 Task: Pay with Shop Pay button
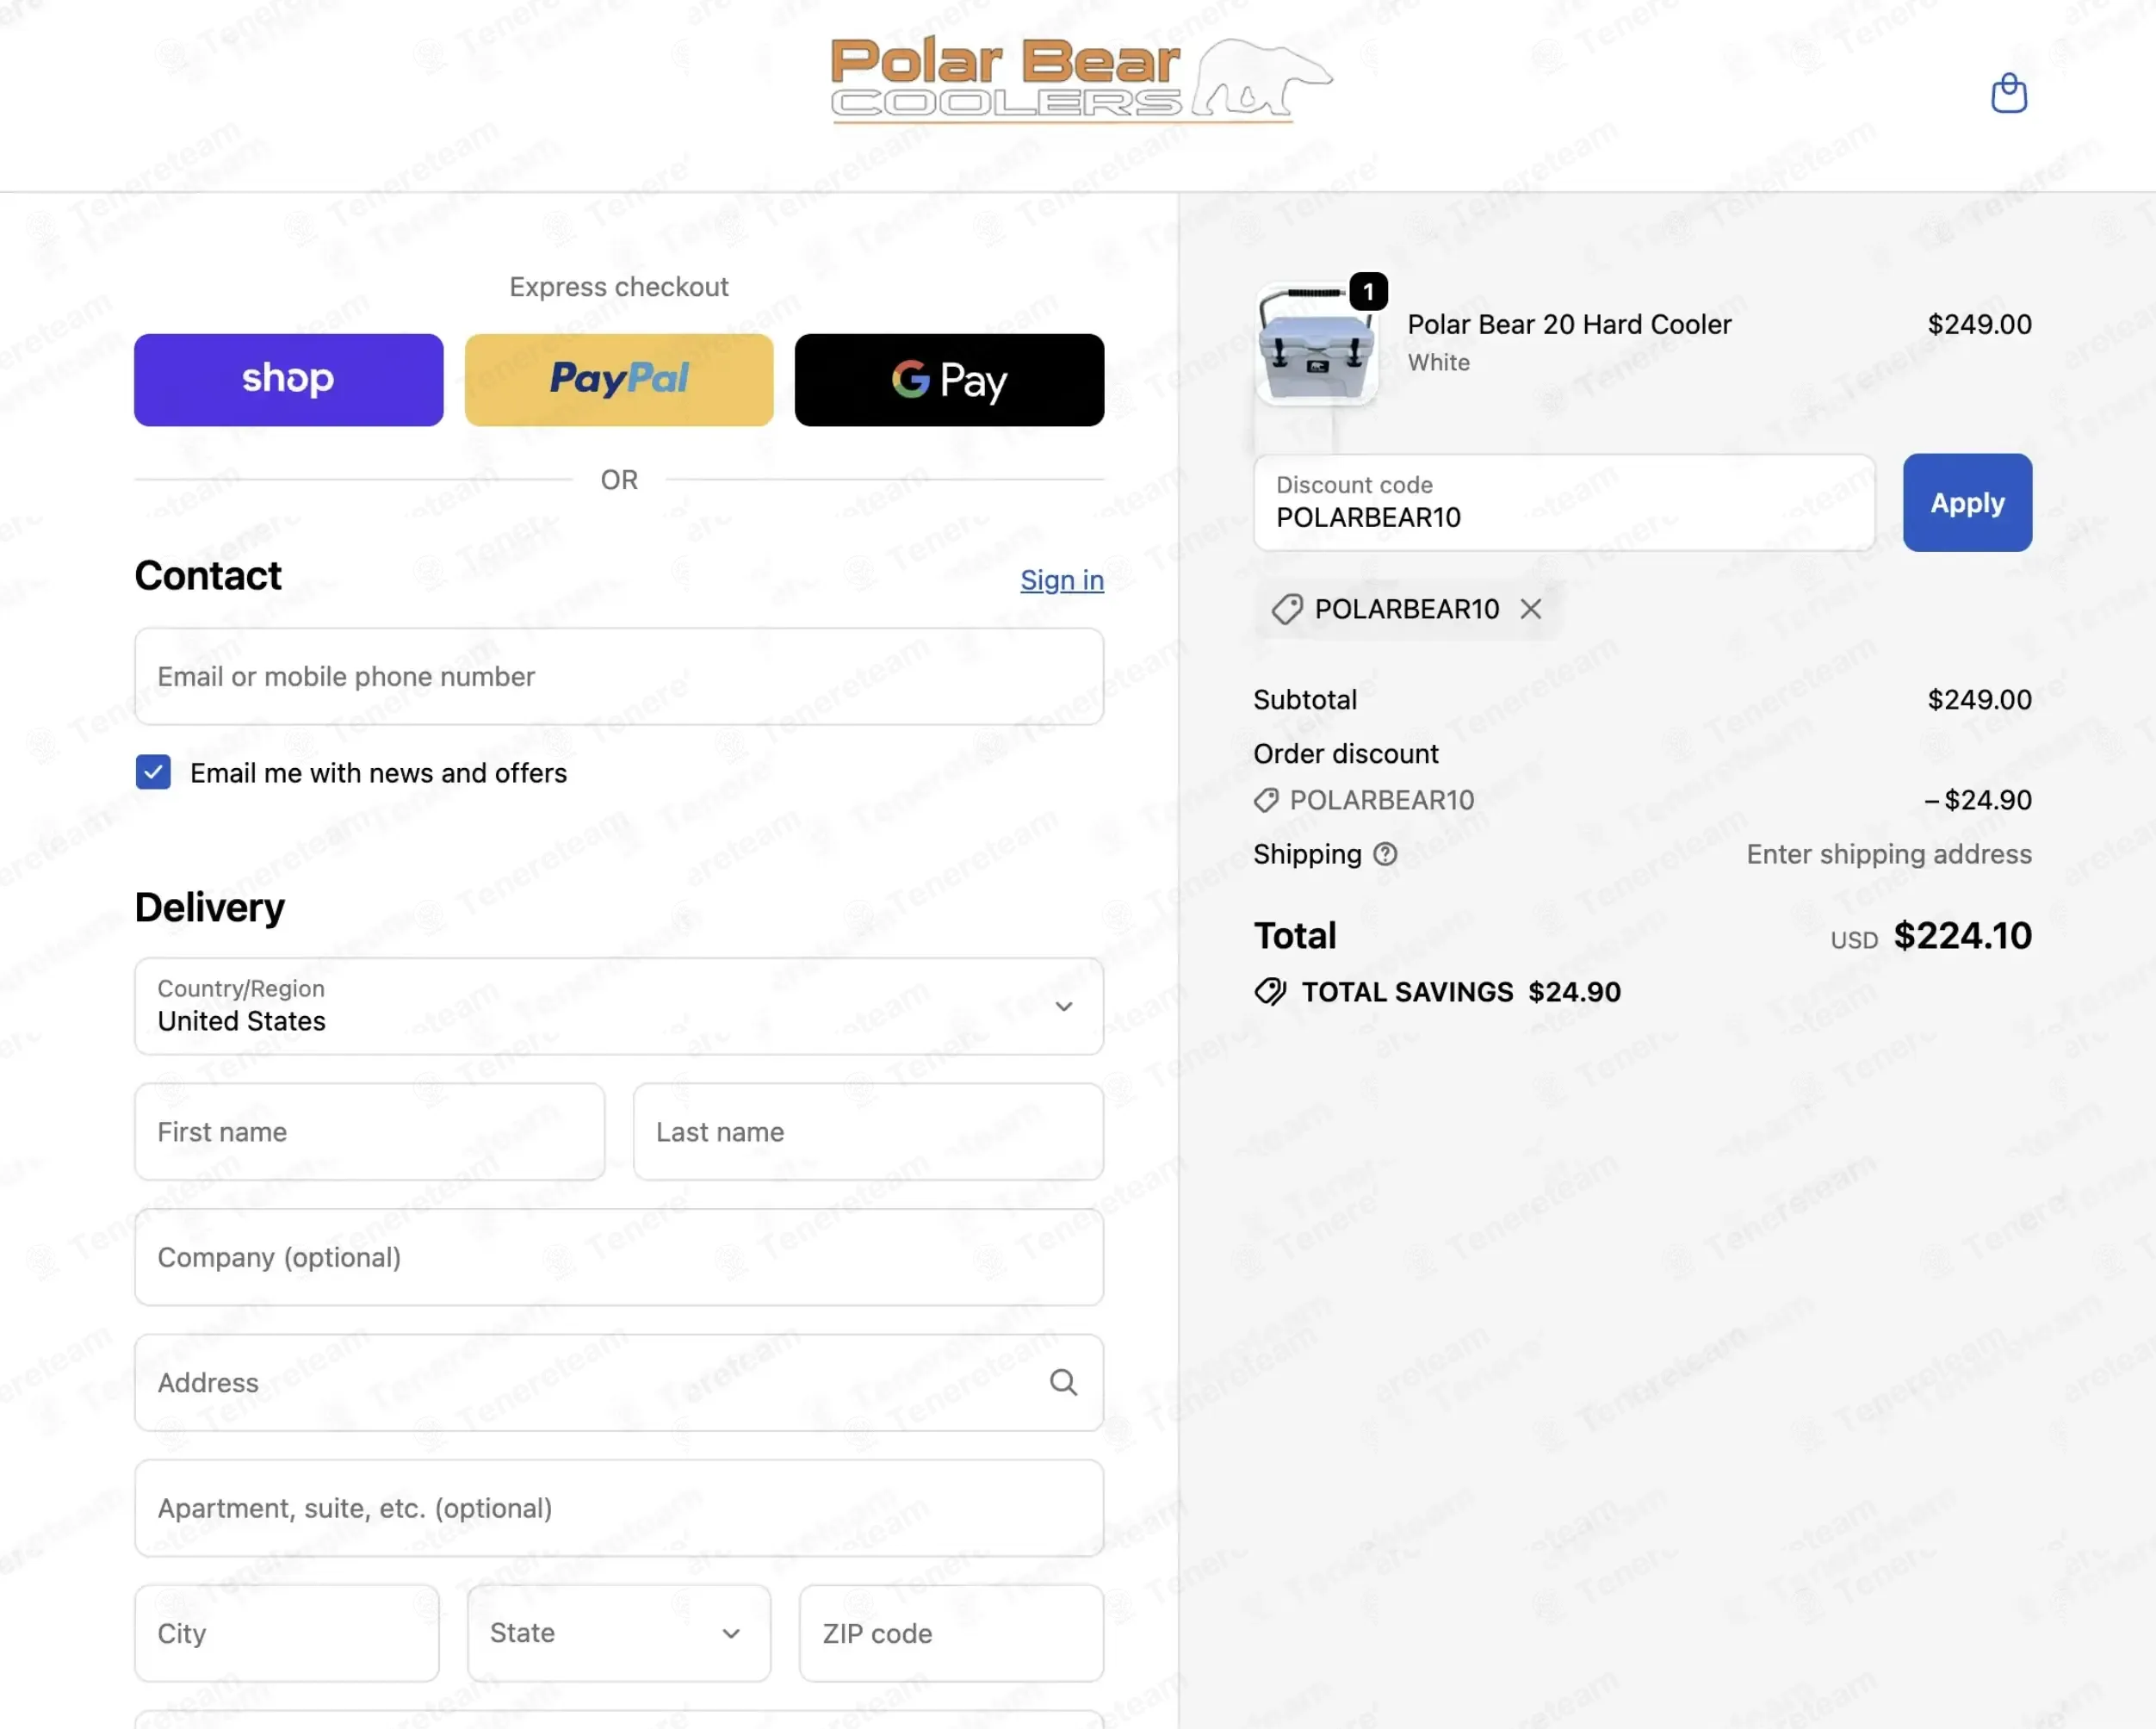(x=288, y=380)
